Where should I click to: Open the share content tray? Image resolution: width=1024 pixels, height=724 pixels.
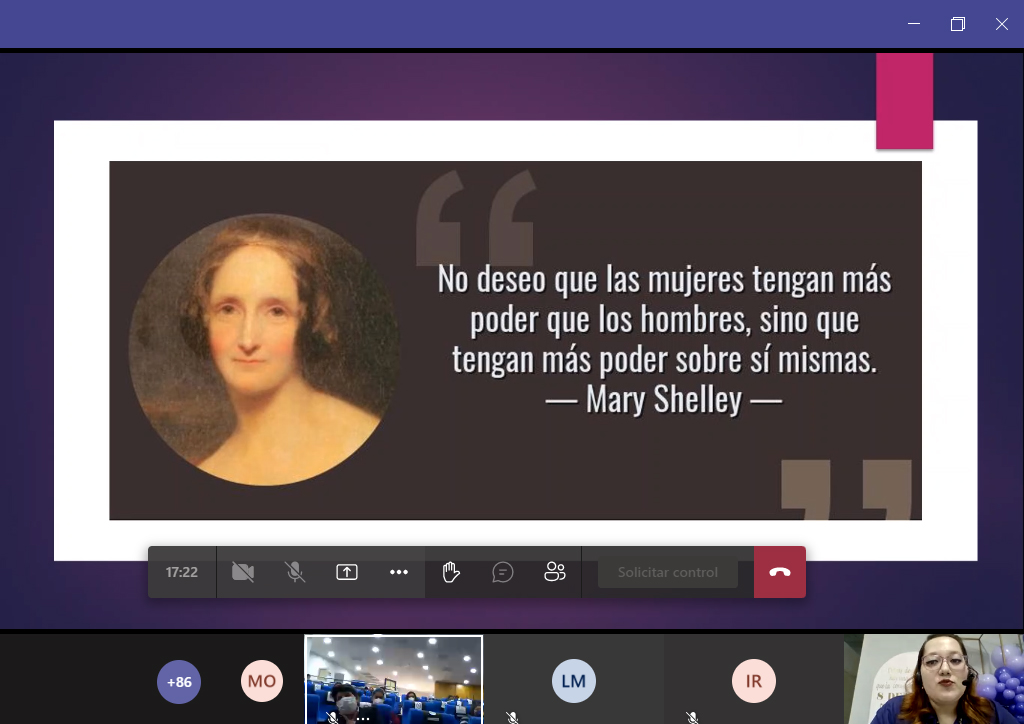click(347, 572)
